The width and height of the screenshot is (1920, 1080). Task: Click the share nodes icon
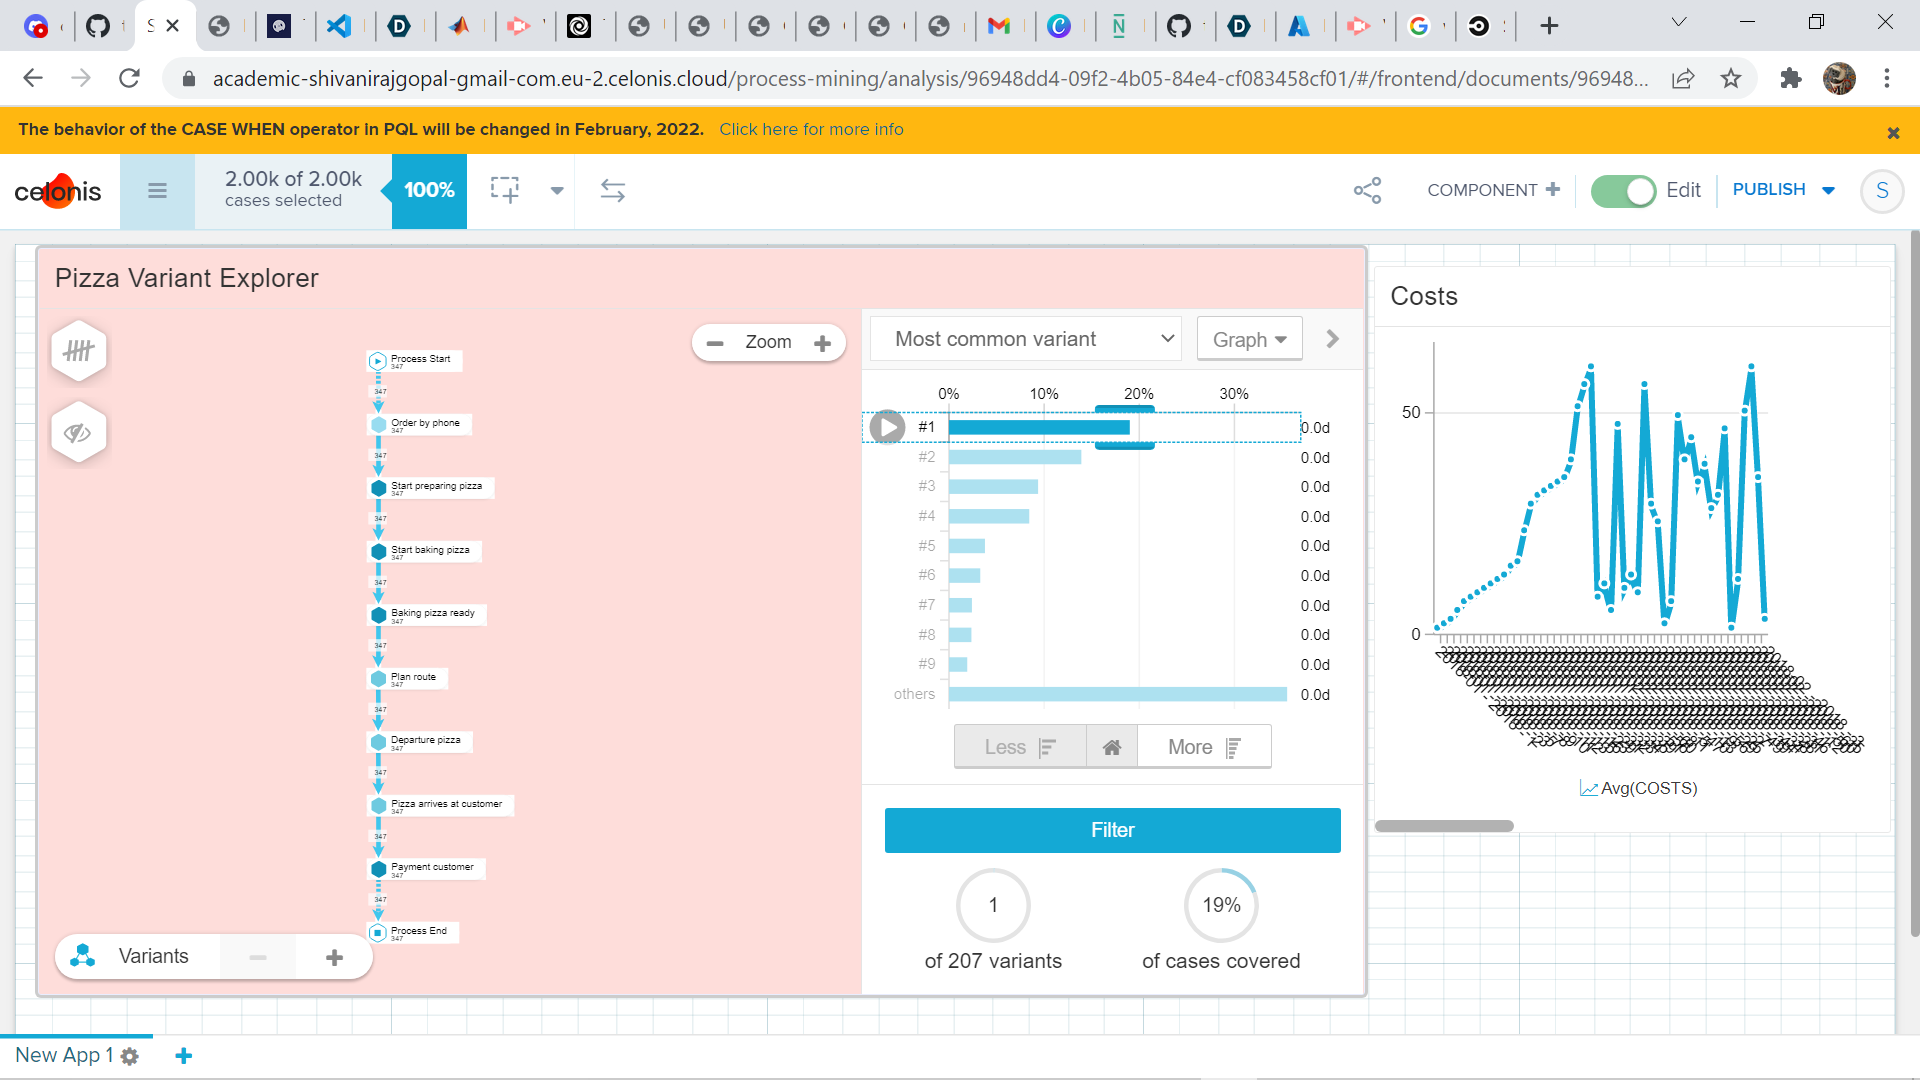pos(1367,190)
